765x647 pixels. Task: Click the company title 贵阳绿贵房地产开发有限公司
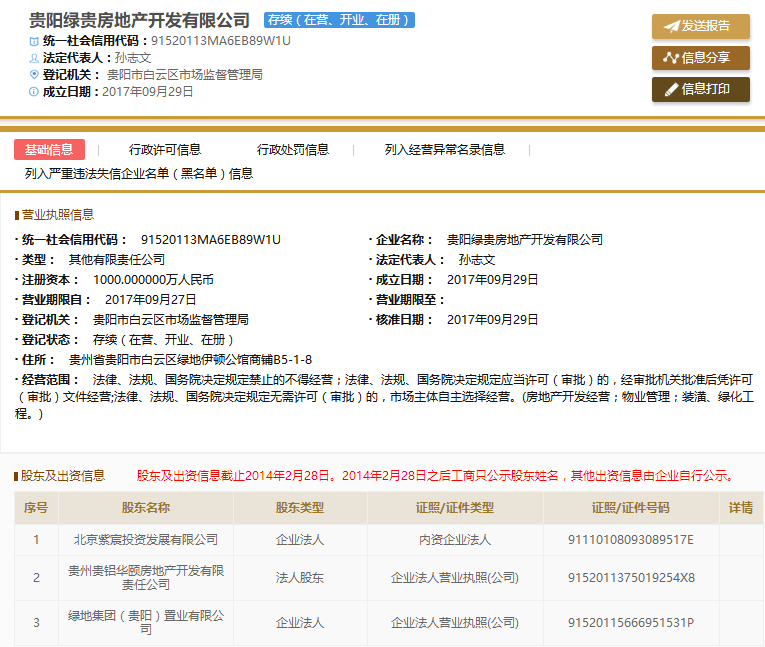tap(140, 20)
